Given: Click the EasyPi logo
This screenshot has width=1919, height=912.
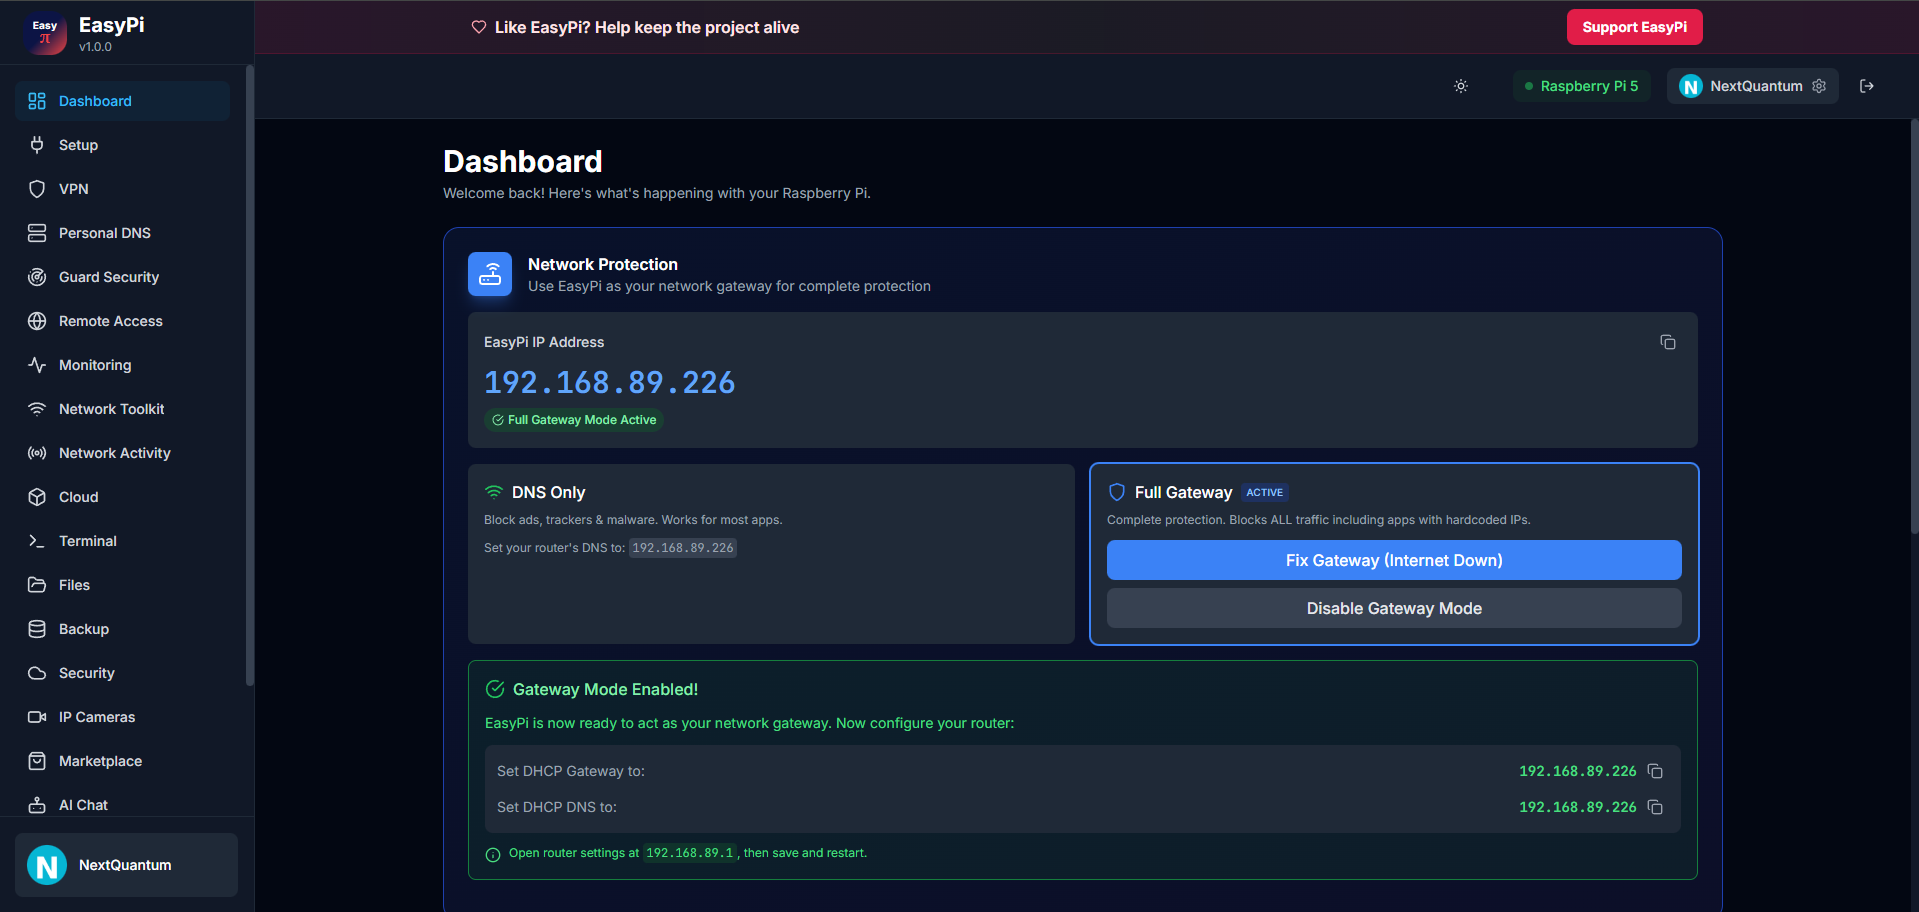Looking at the screenshot, I should tap(45, 33).
